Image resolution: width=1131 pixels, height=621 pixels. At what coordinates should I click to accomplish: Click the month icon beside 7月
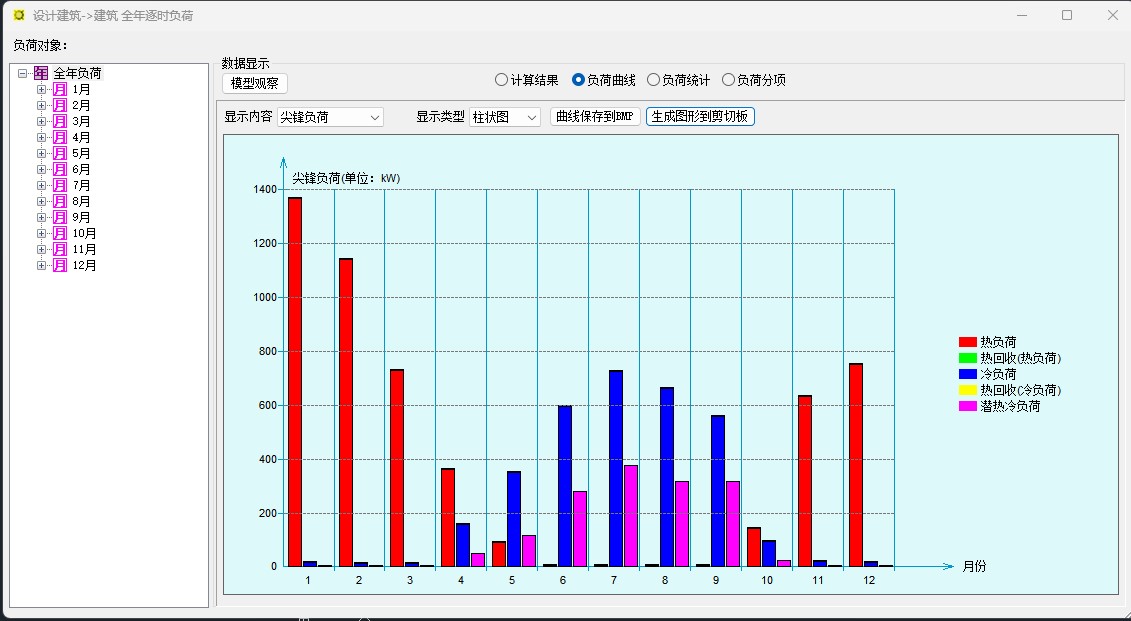(60, 185)
